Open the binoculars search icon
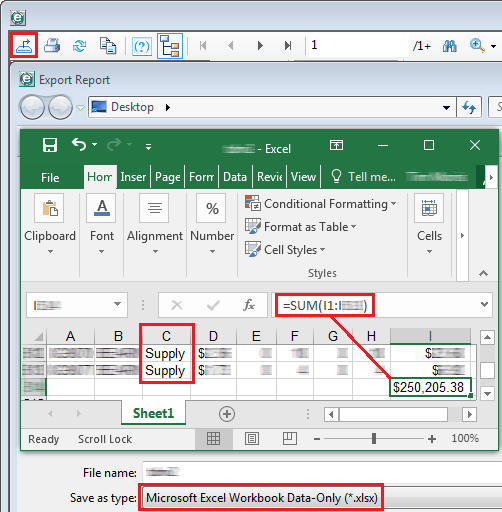 (449, 46)
